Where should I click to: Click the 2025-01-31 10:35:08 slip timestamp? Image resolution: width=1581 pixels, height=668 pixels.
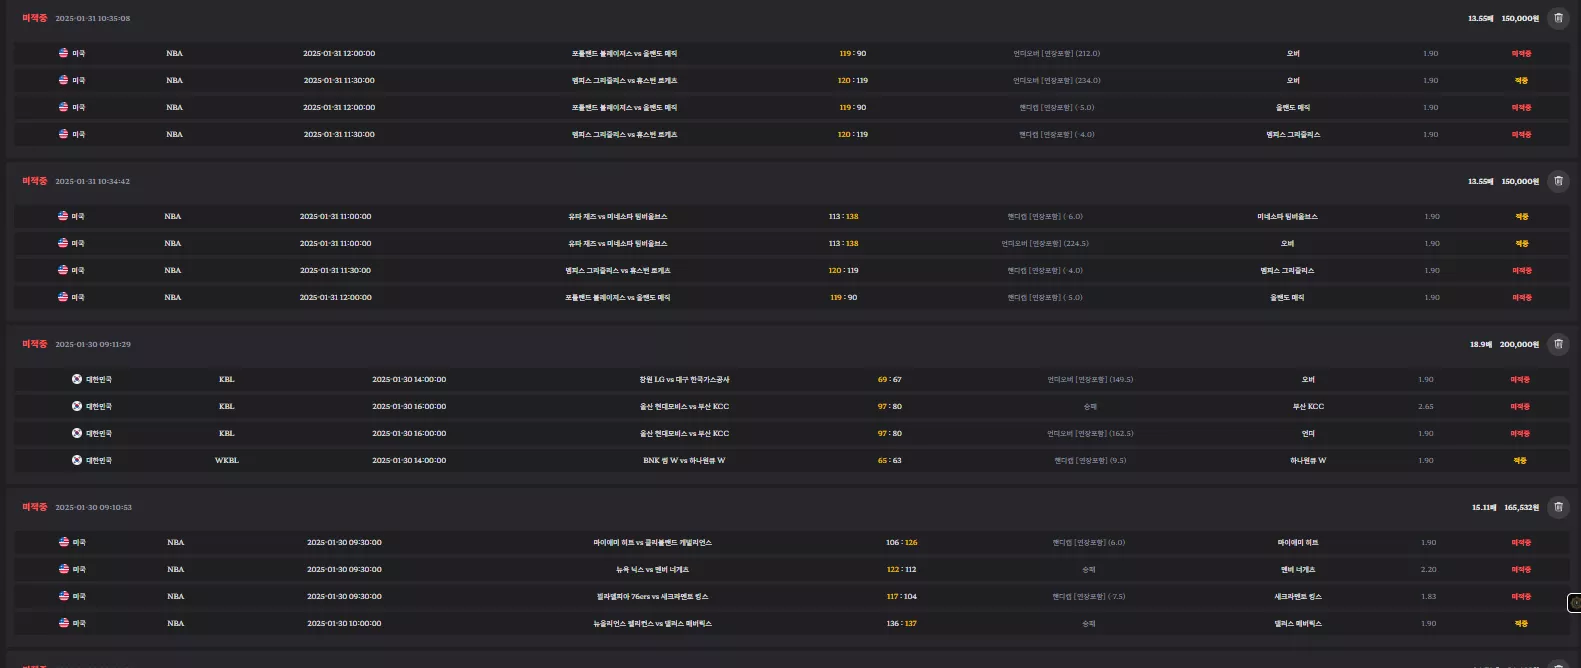coord(92,19)
